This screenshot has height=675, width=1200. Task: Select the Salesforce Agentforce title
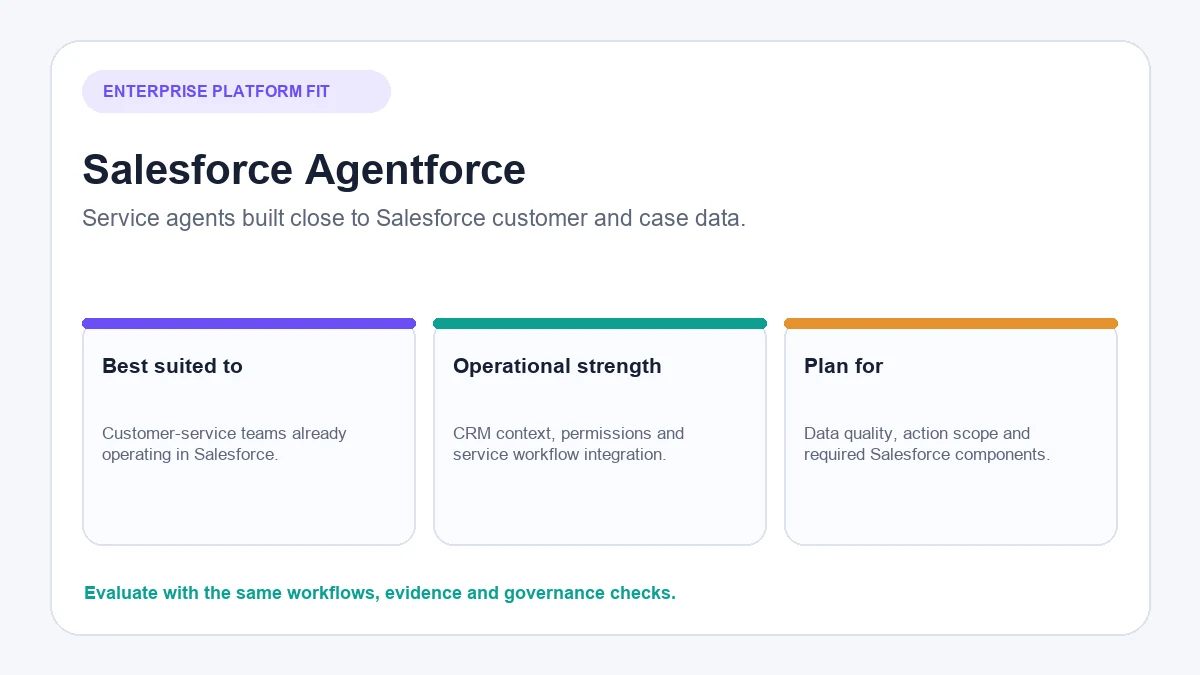pyautogui.click(x=304, y=169)
